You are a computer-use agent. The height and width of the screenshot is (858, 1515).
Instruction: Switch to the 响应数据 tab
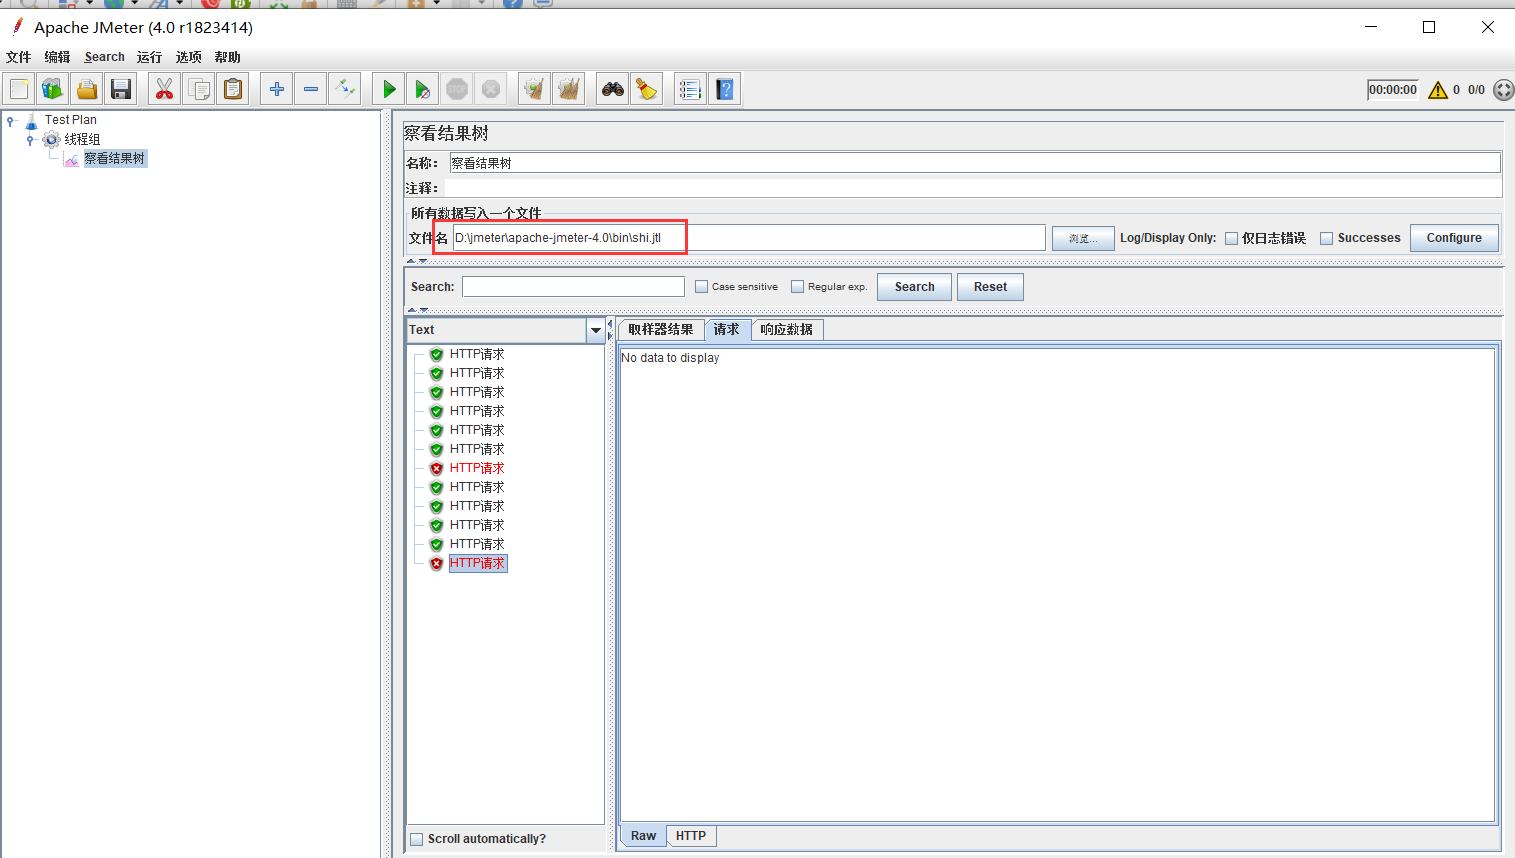pos(787,330)
